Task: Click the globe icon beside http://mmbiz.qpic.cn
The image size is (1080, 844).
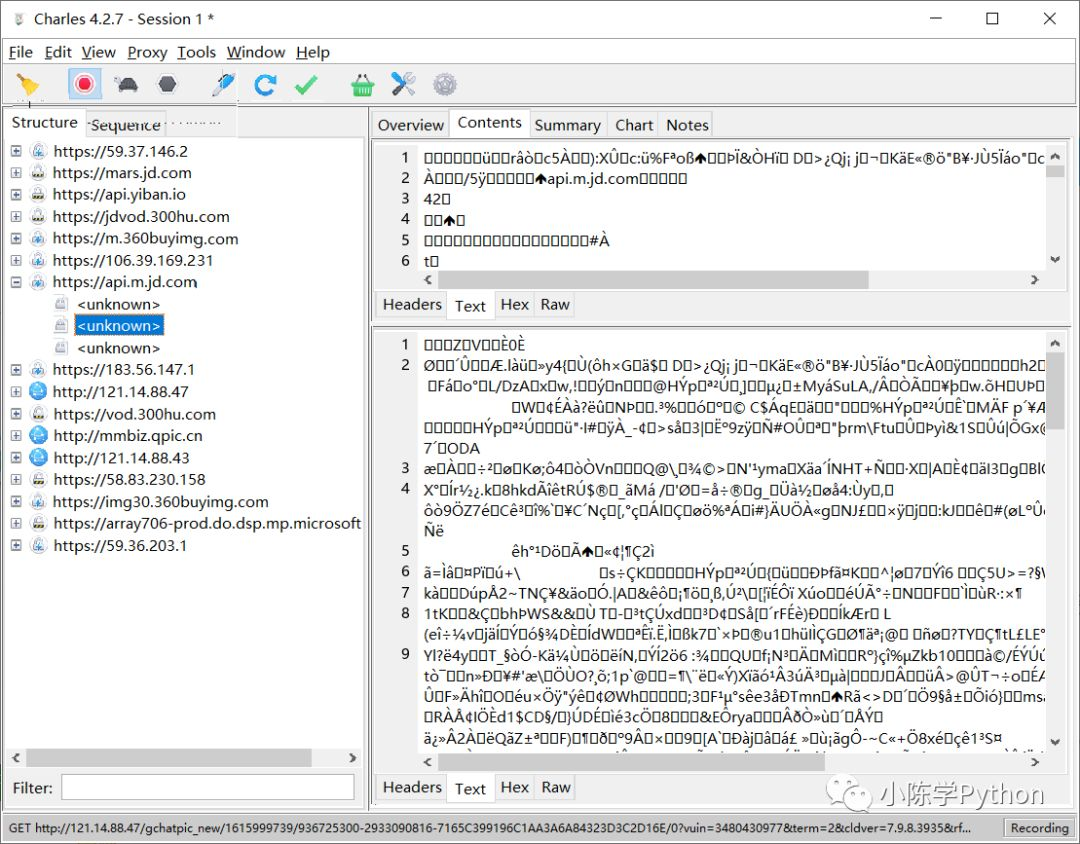Action: click(x=39, y=435)
